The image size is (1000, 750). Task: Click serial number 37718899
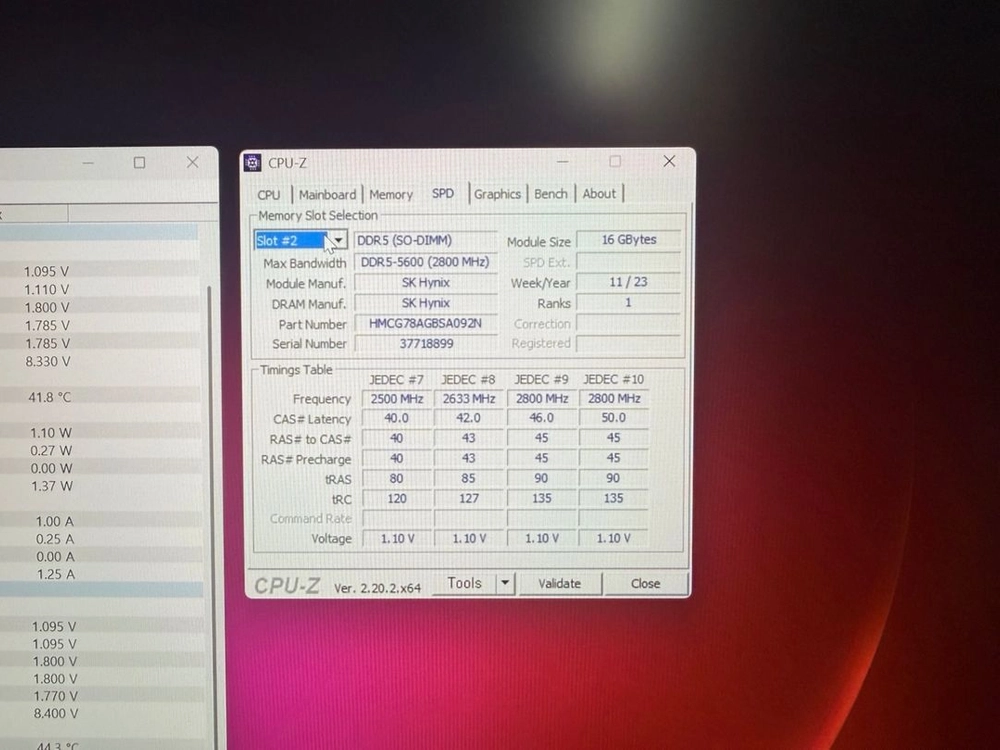tap(426, 344)
